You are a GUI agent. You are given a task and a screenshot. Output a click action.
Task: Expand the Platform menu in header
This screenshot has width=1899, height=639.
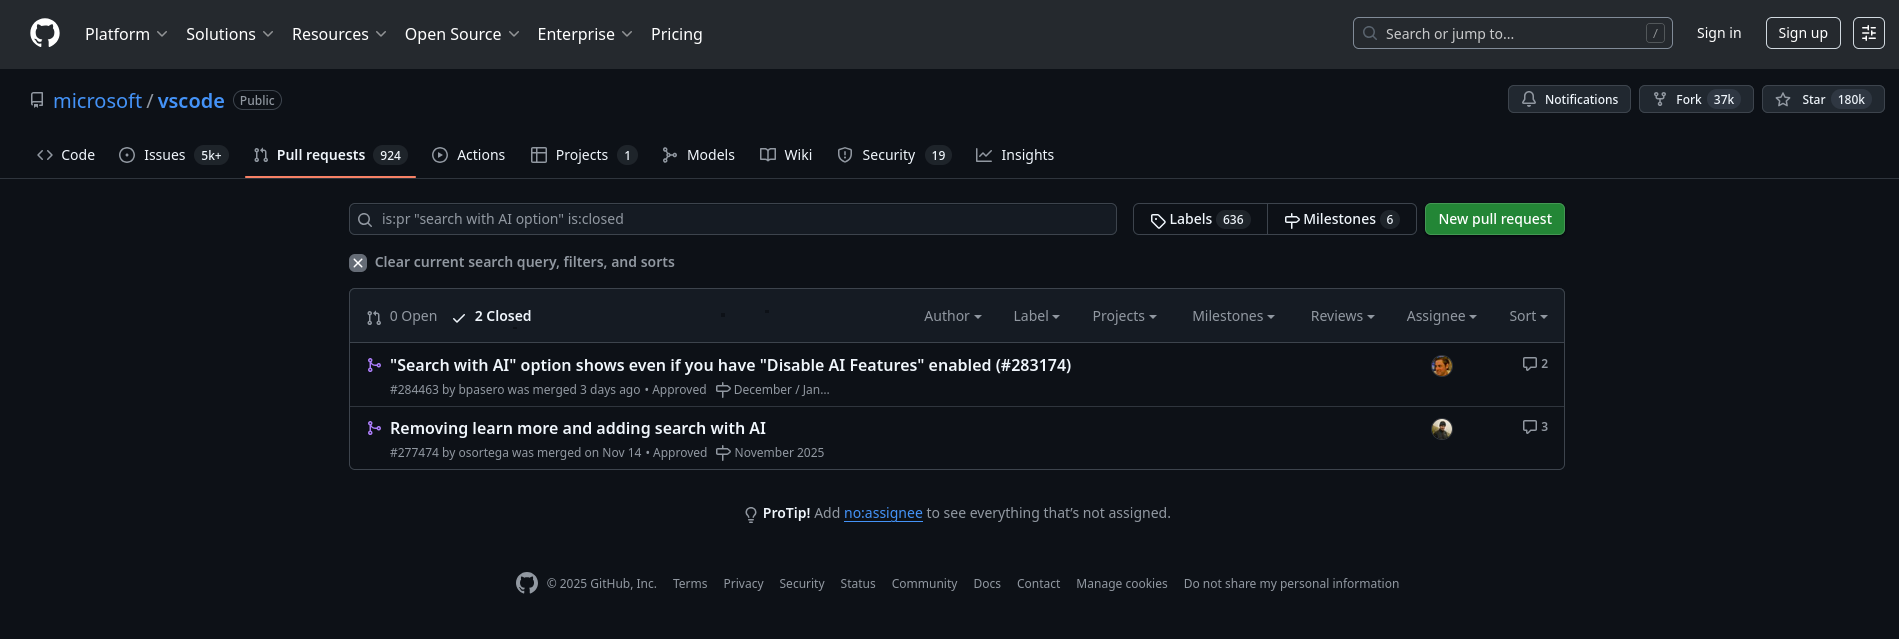(126, 34)
